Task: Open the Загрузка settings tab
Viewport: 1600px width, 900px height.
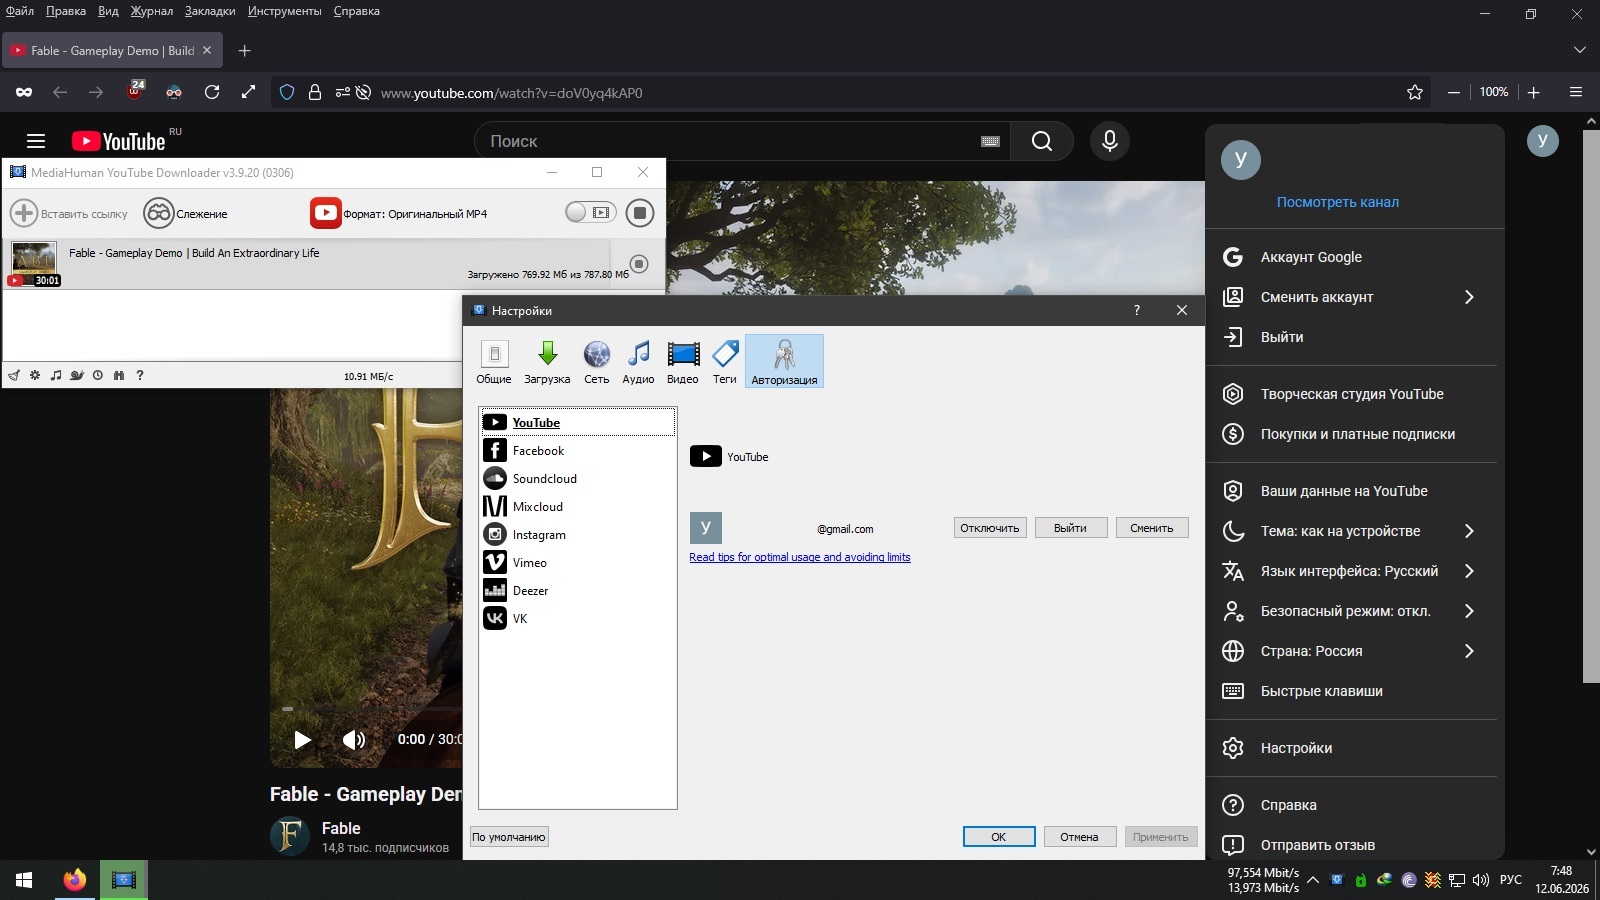Action: point(547,361)
